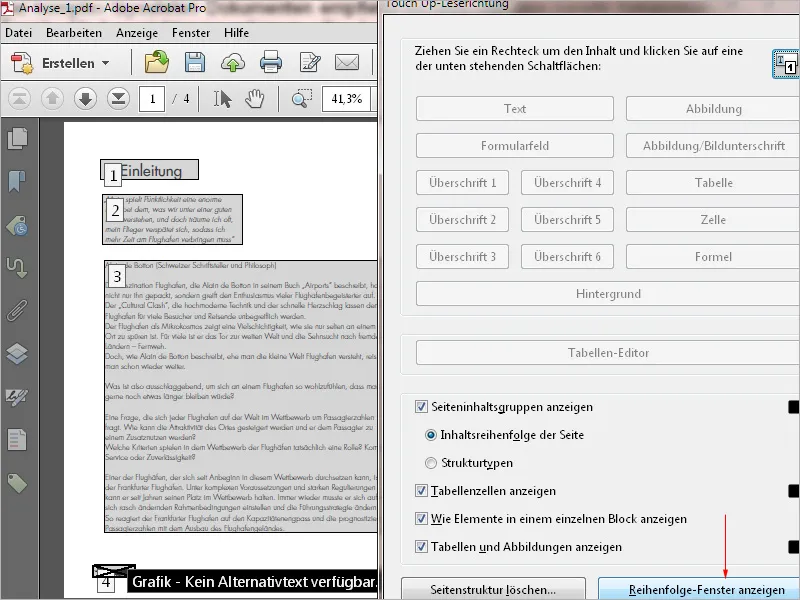Click the Formel button
This screenshot has width=800, height=600.
tap(713, 257)
